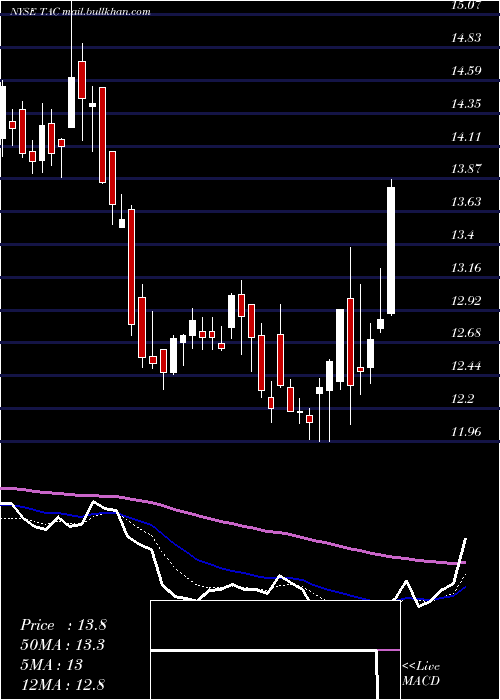Select the 13.87 price axis label
The image size is (500, 700).
pyautogui.click(x=466, y=169)
